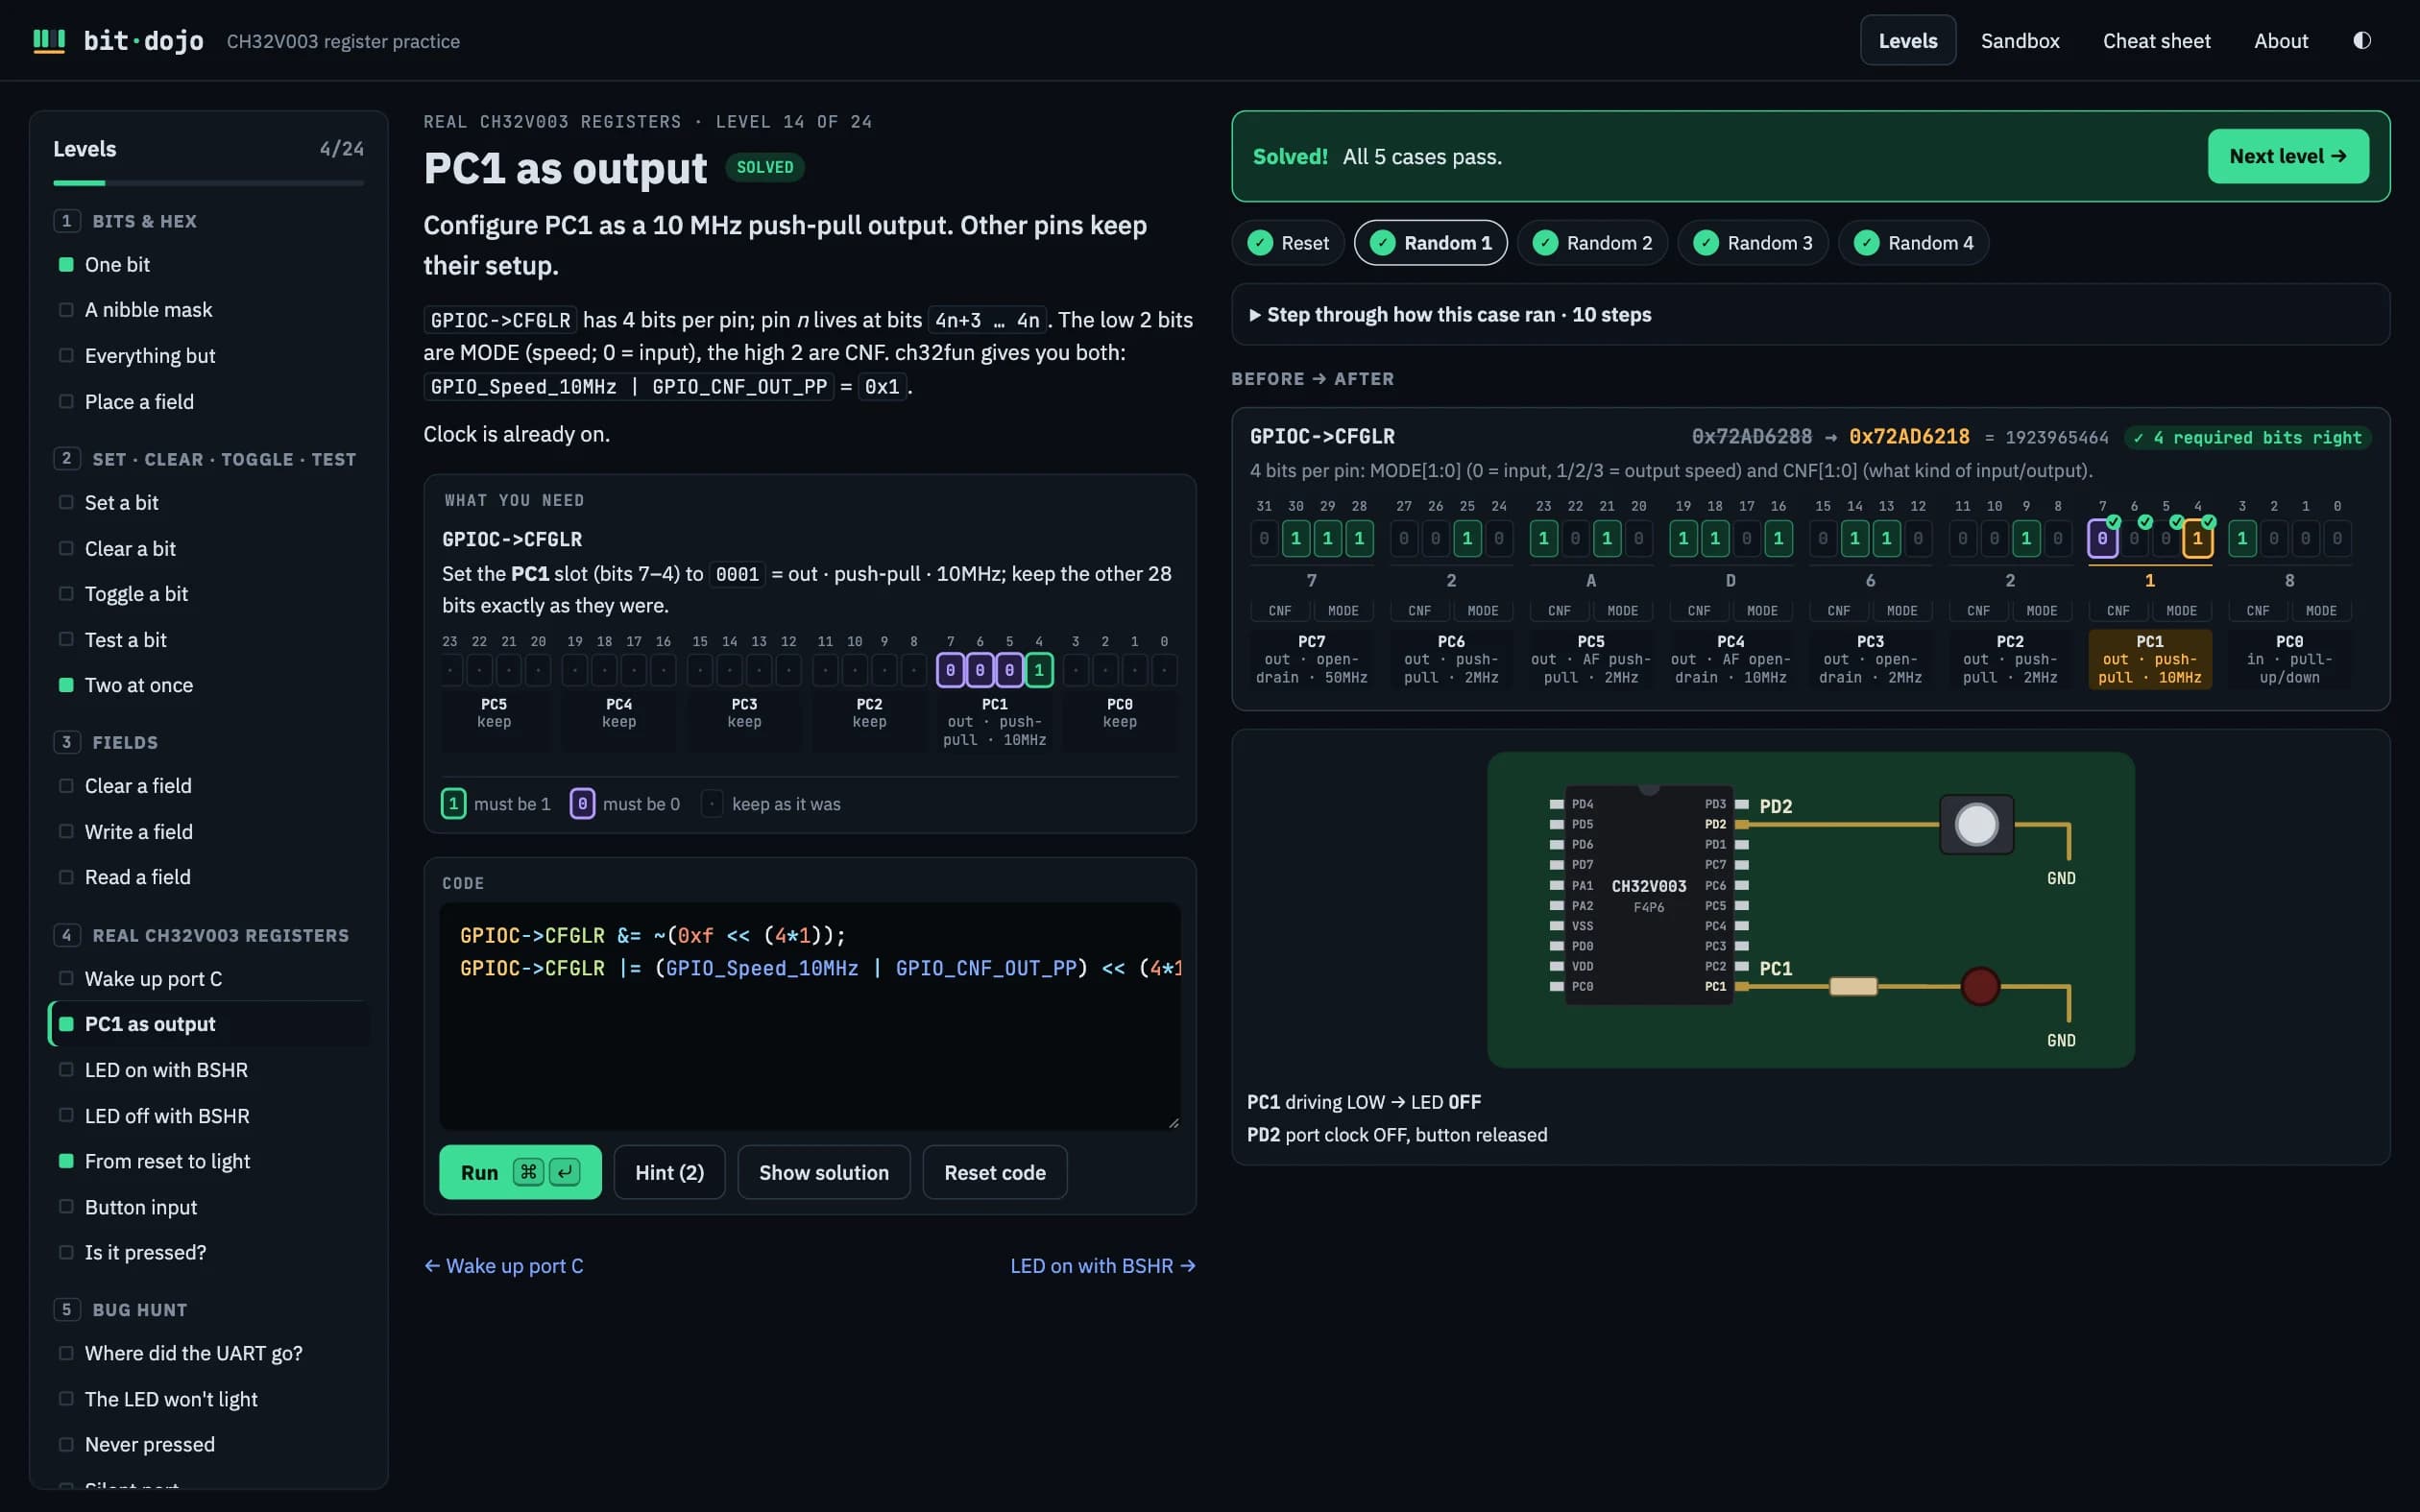Click inside the code editor text area
The height and width of the screenshot is (1512, 2420).
809,1016
